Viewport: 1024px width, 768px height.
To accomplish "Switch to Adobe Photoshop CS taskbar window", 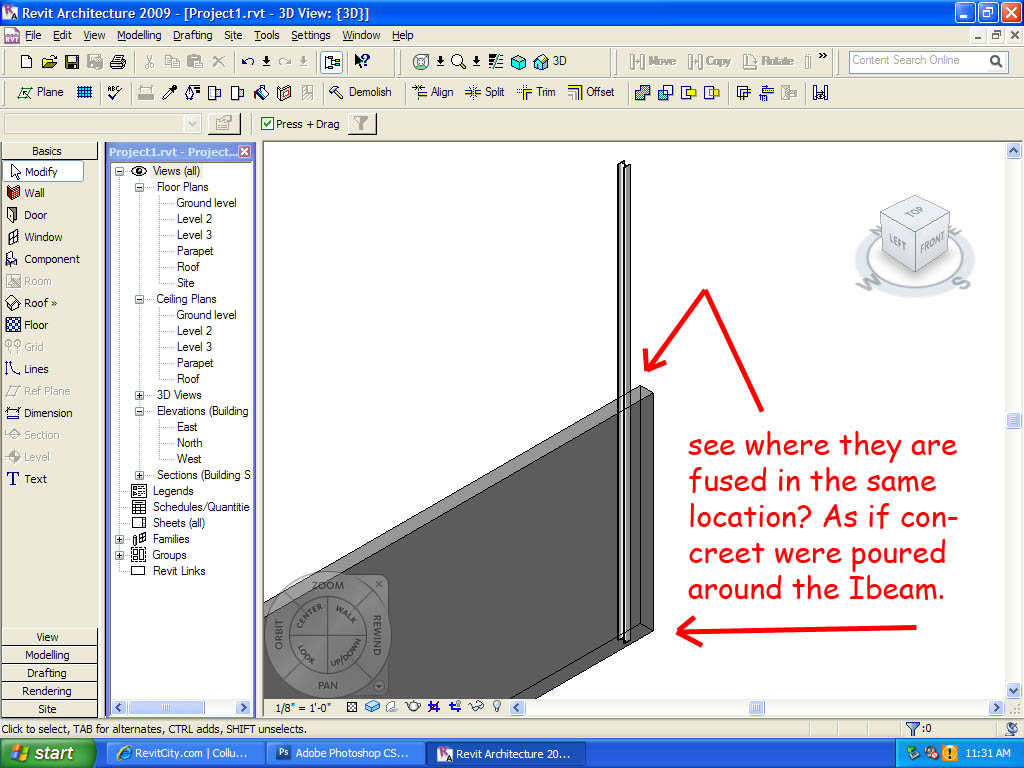I will pos(345,754).
